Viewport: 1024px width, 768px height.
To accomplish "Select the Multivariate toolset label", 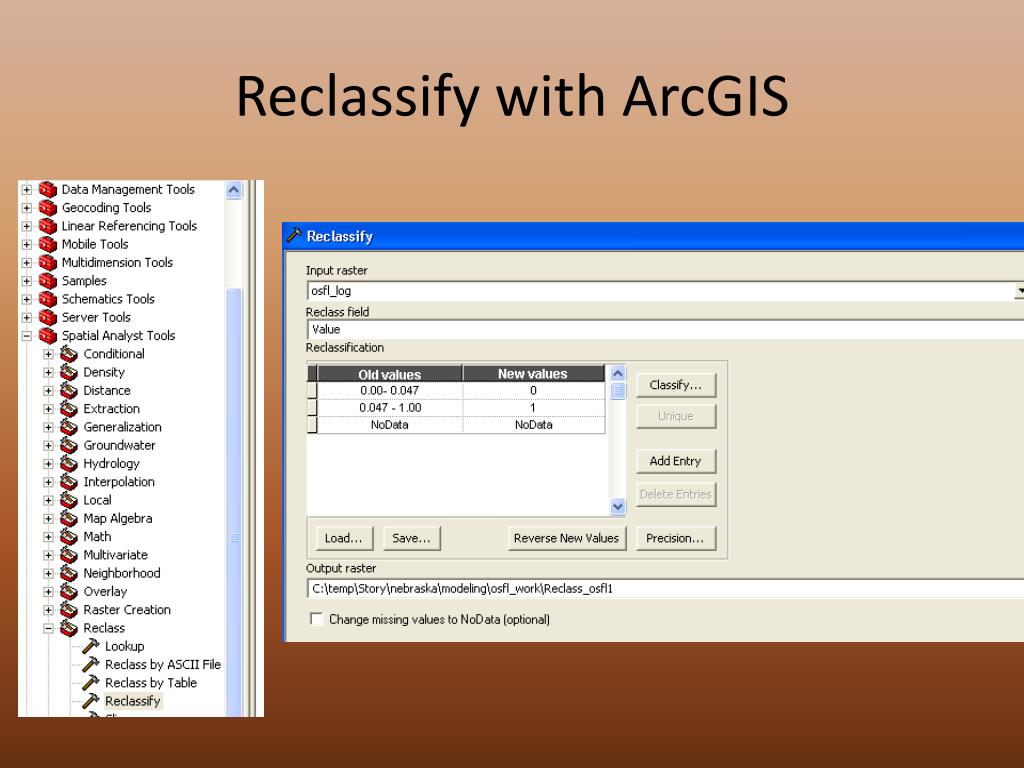I will 116,555.
